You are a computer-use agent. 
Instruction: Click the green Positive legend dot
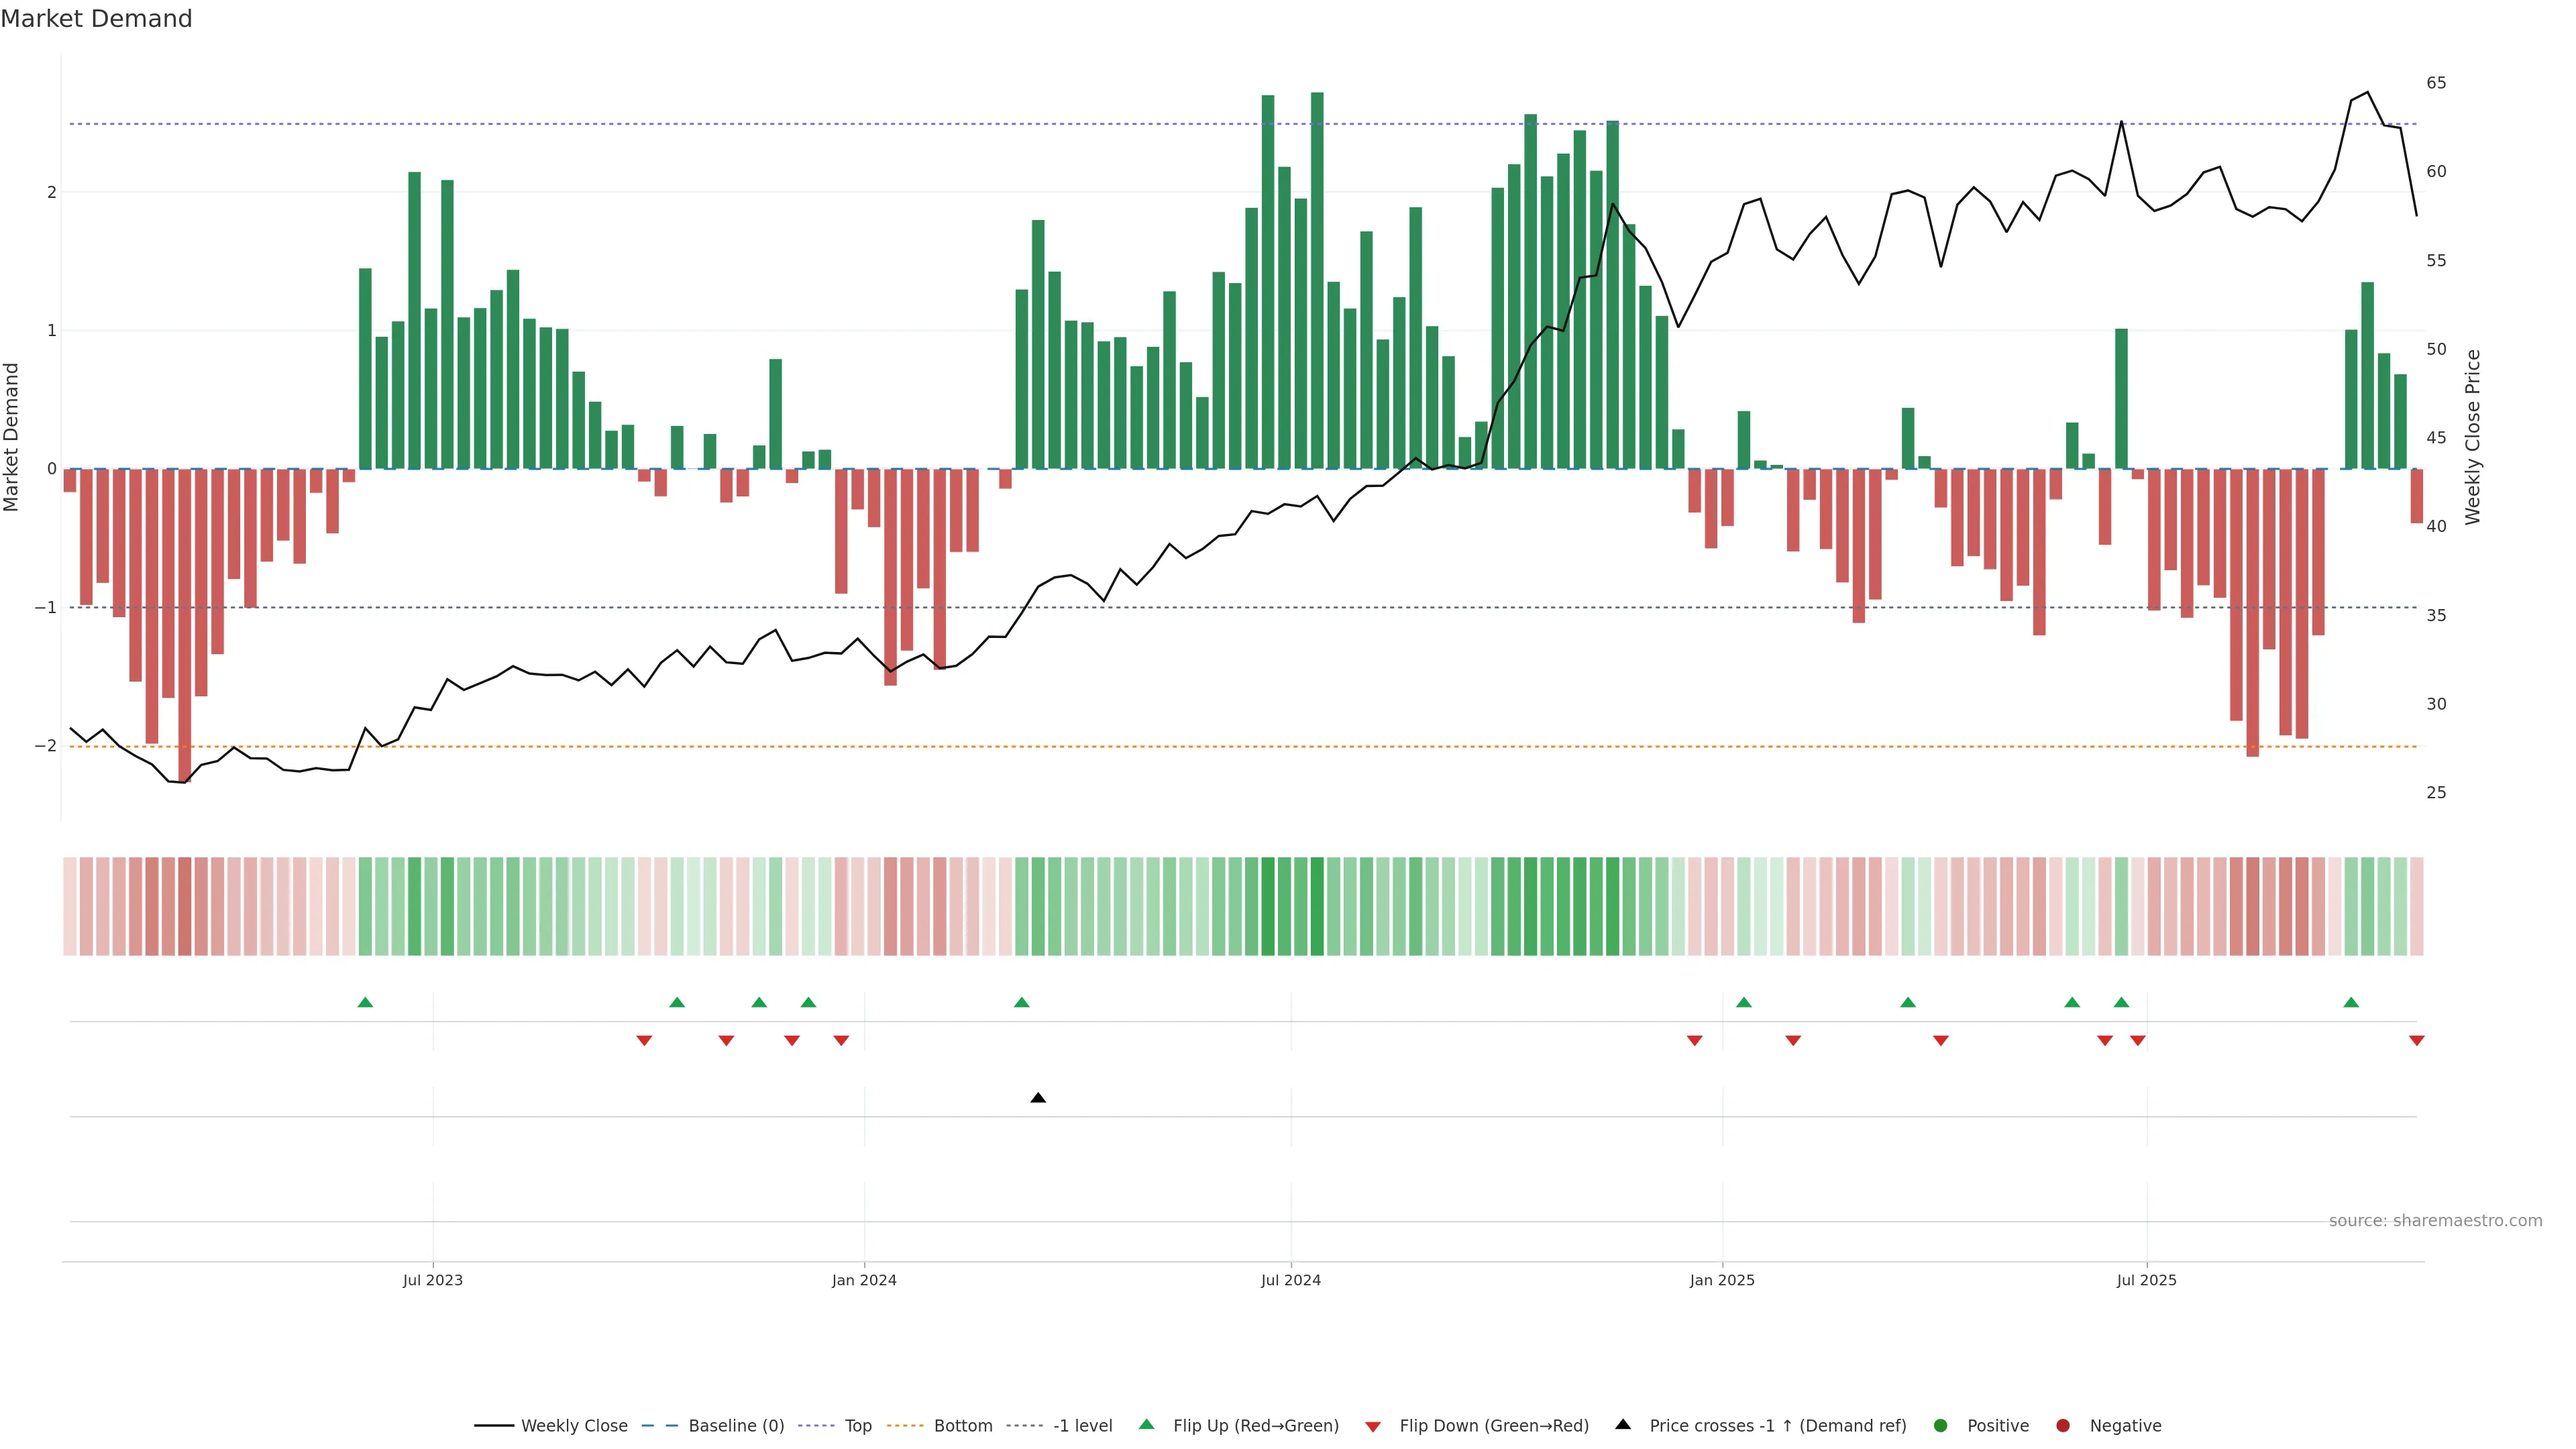point(1941,1425)
